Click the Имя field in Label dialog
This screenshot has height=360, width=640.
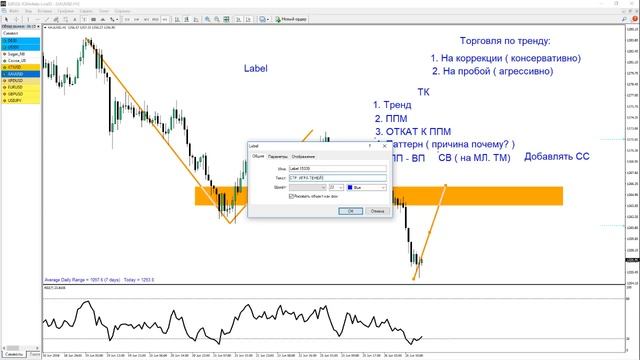point(338,168)
